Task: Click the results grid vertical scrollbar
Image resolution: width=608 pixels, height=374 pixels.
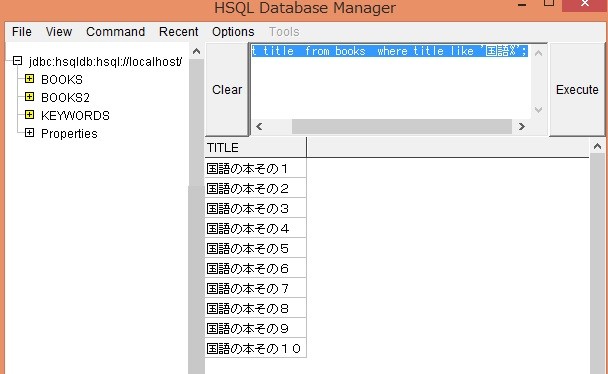Action: coord(598,264)
